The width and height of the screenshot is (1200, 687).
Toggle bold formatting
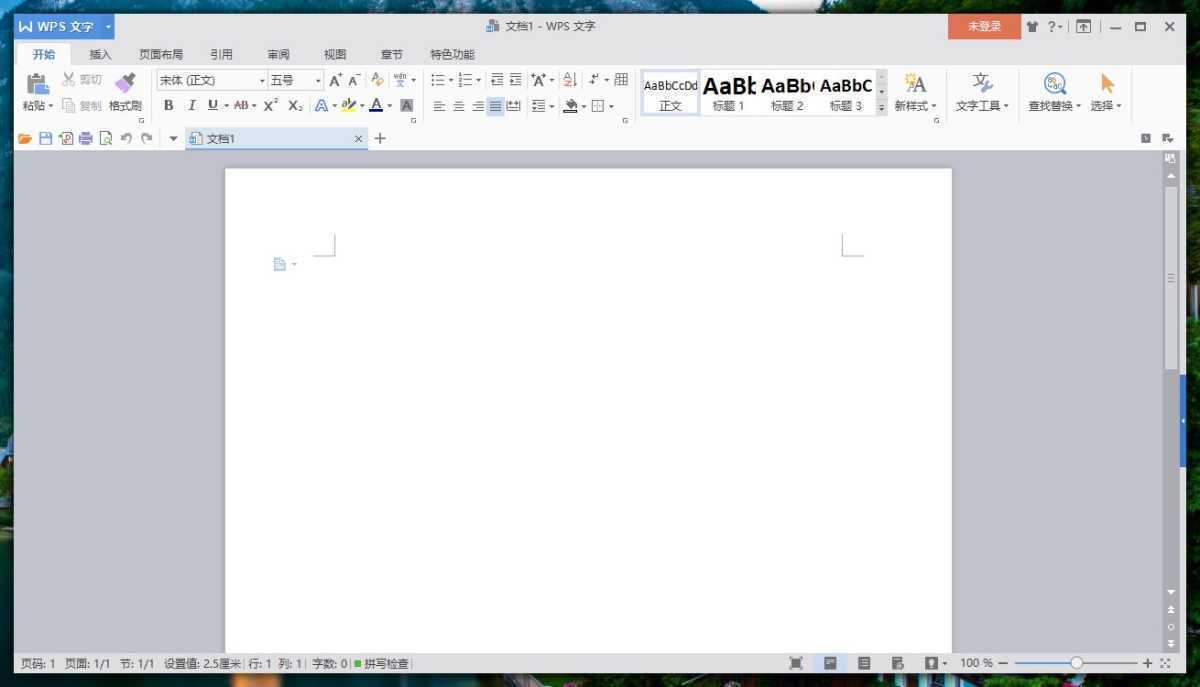pyautogui.click(x=168, y=105)
